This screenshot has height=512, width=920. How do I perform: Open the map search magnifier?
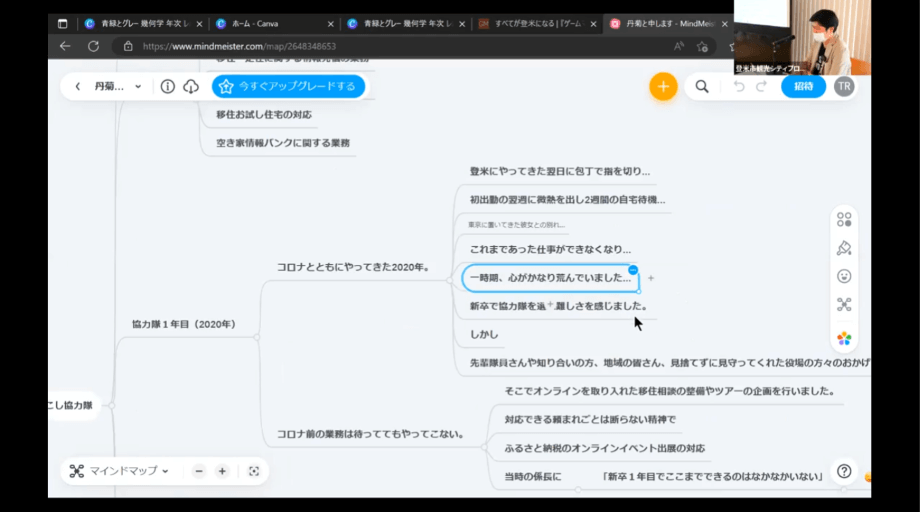click(x=702, y=87)
